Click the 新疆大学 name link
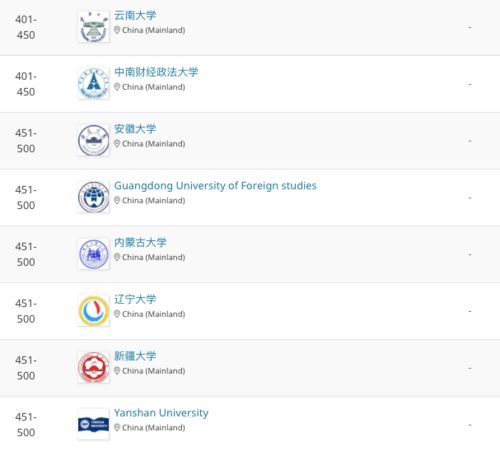 click(135, 356)
